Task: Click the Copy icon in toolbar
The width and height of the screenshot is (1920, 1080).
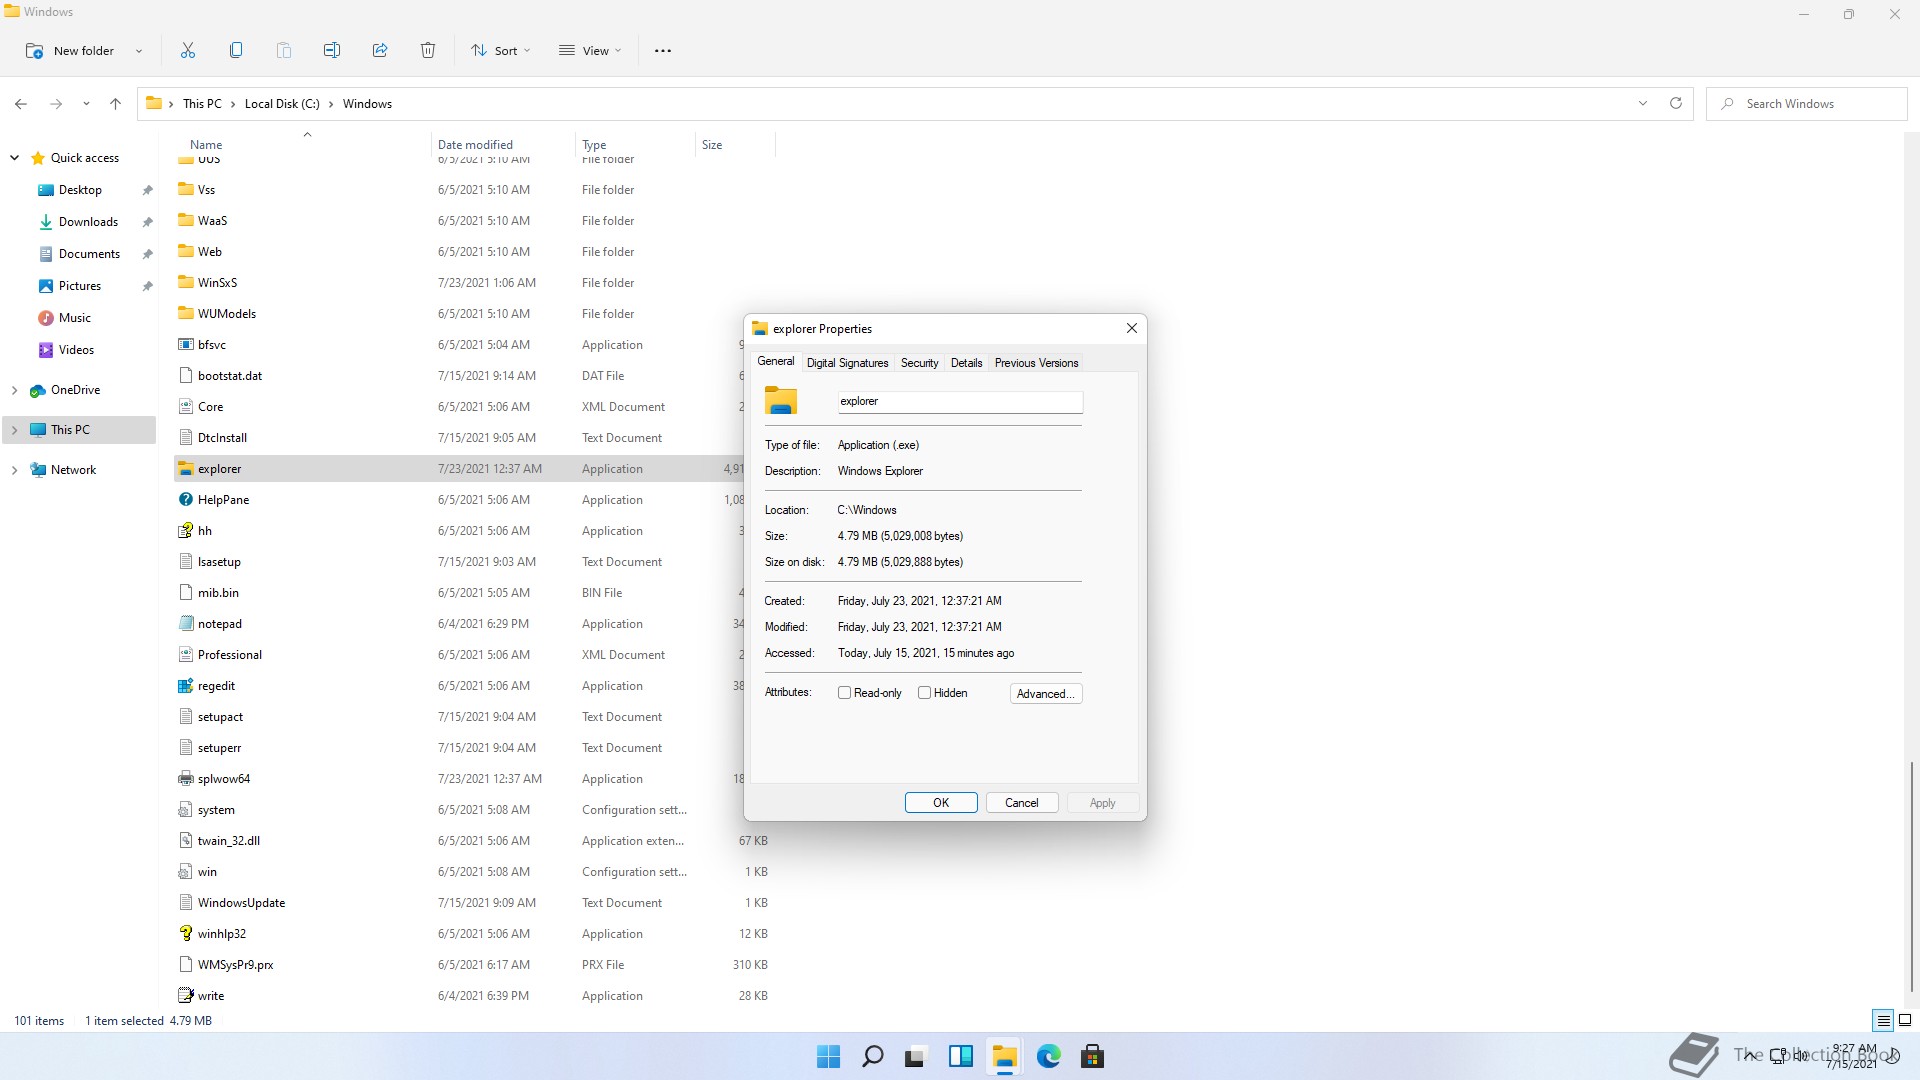Action: click(236, 50)
